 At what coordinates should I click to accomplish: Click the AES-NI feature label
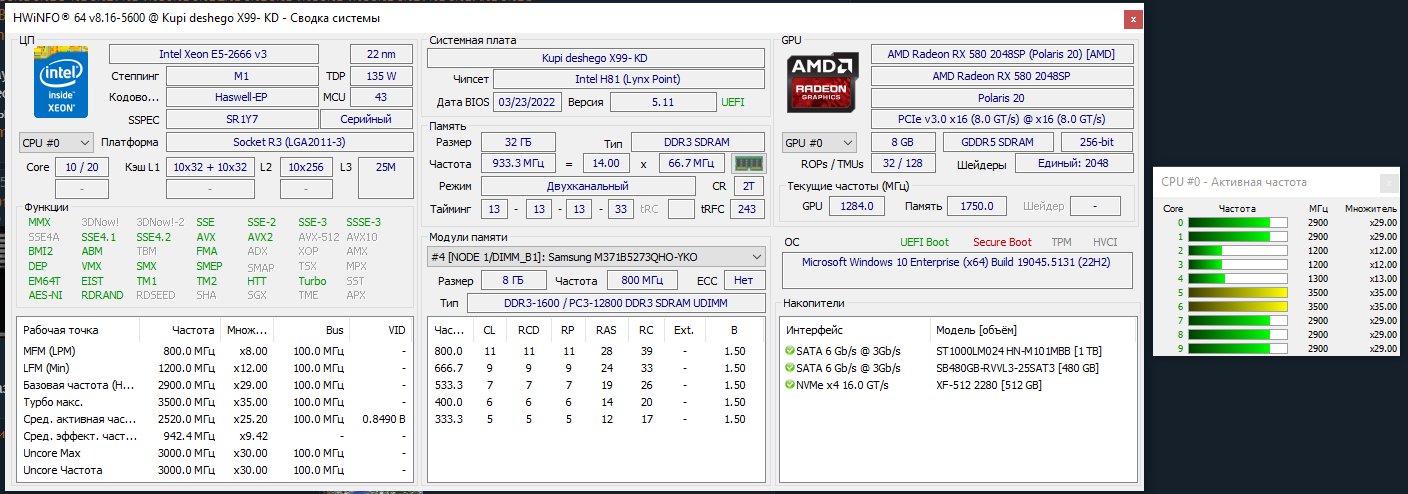[44, 295]
